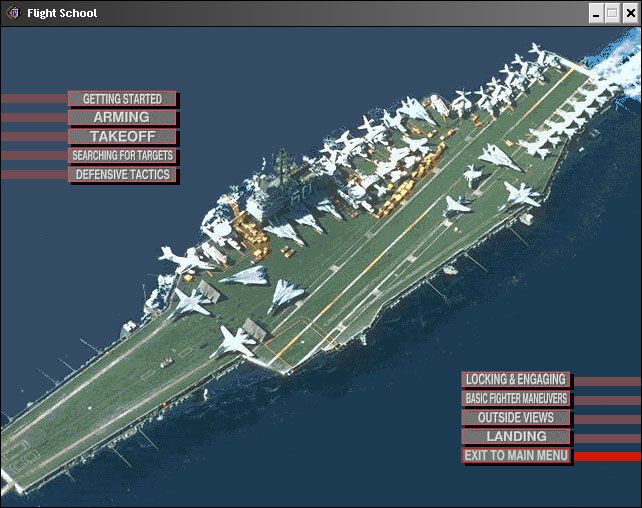Viewport: 642px width, 508px height.
Task: Open the Outside Views lesson
Action: [x=516, y=417]
